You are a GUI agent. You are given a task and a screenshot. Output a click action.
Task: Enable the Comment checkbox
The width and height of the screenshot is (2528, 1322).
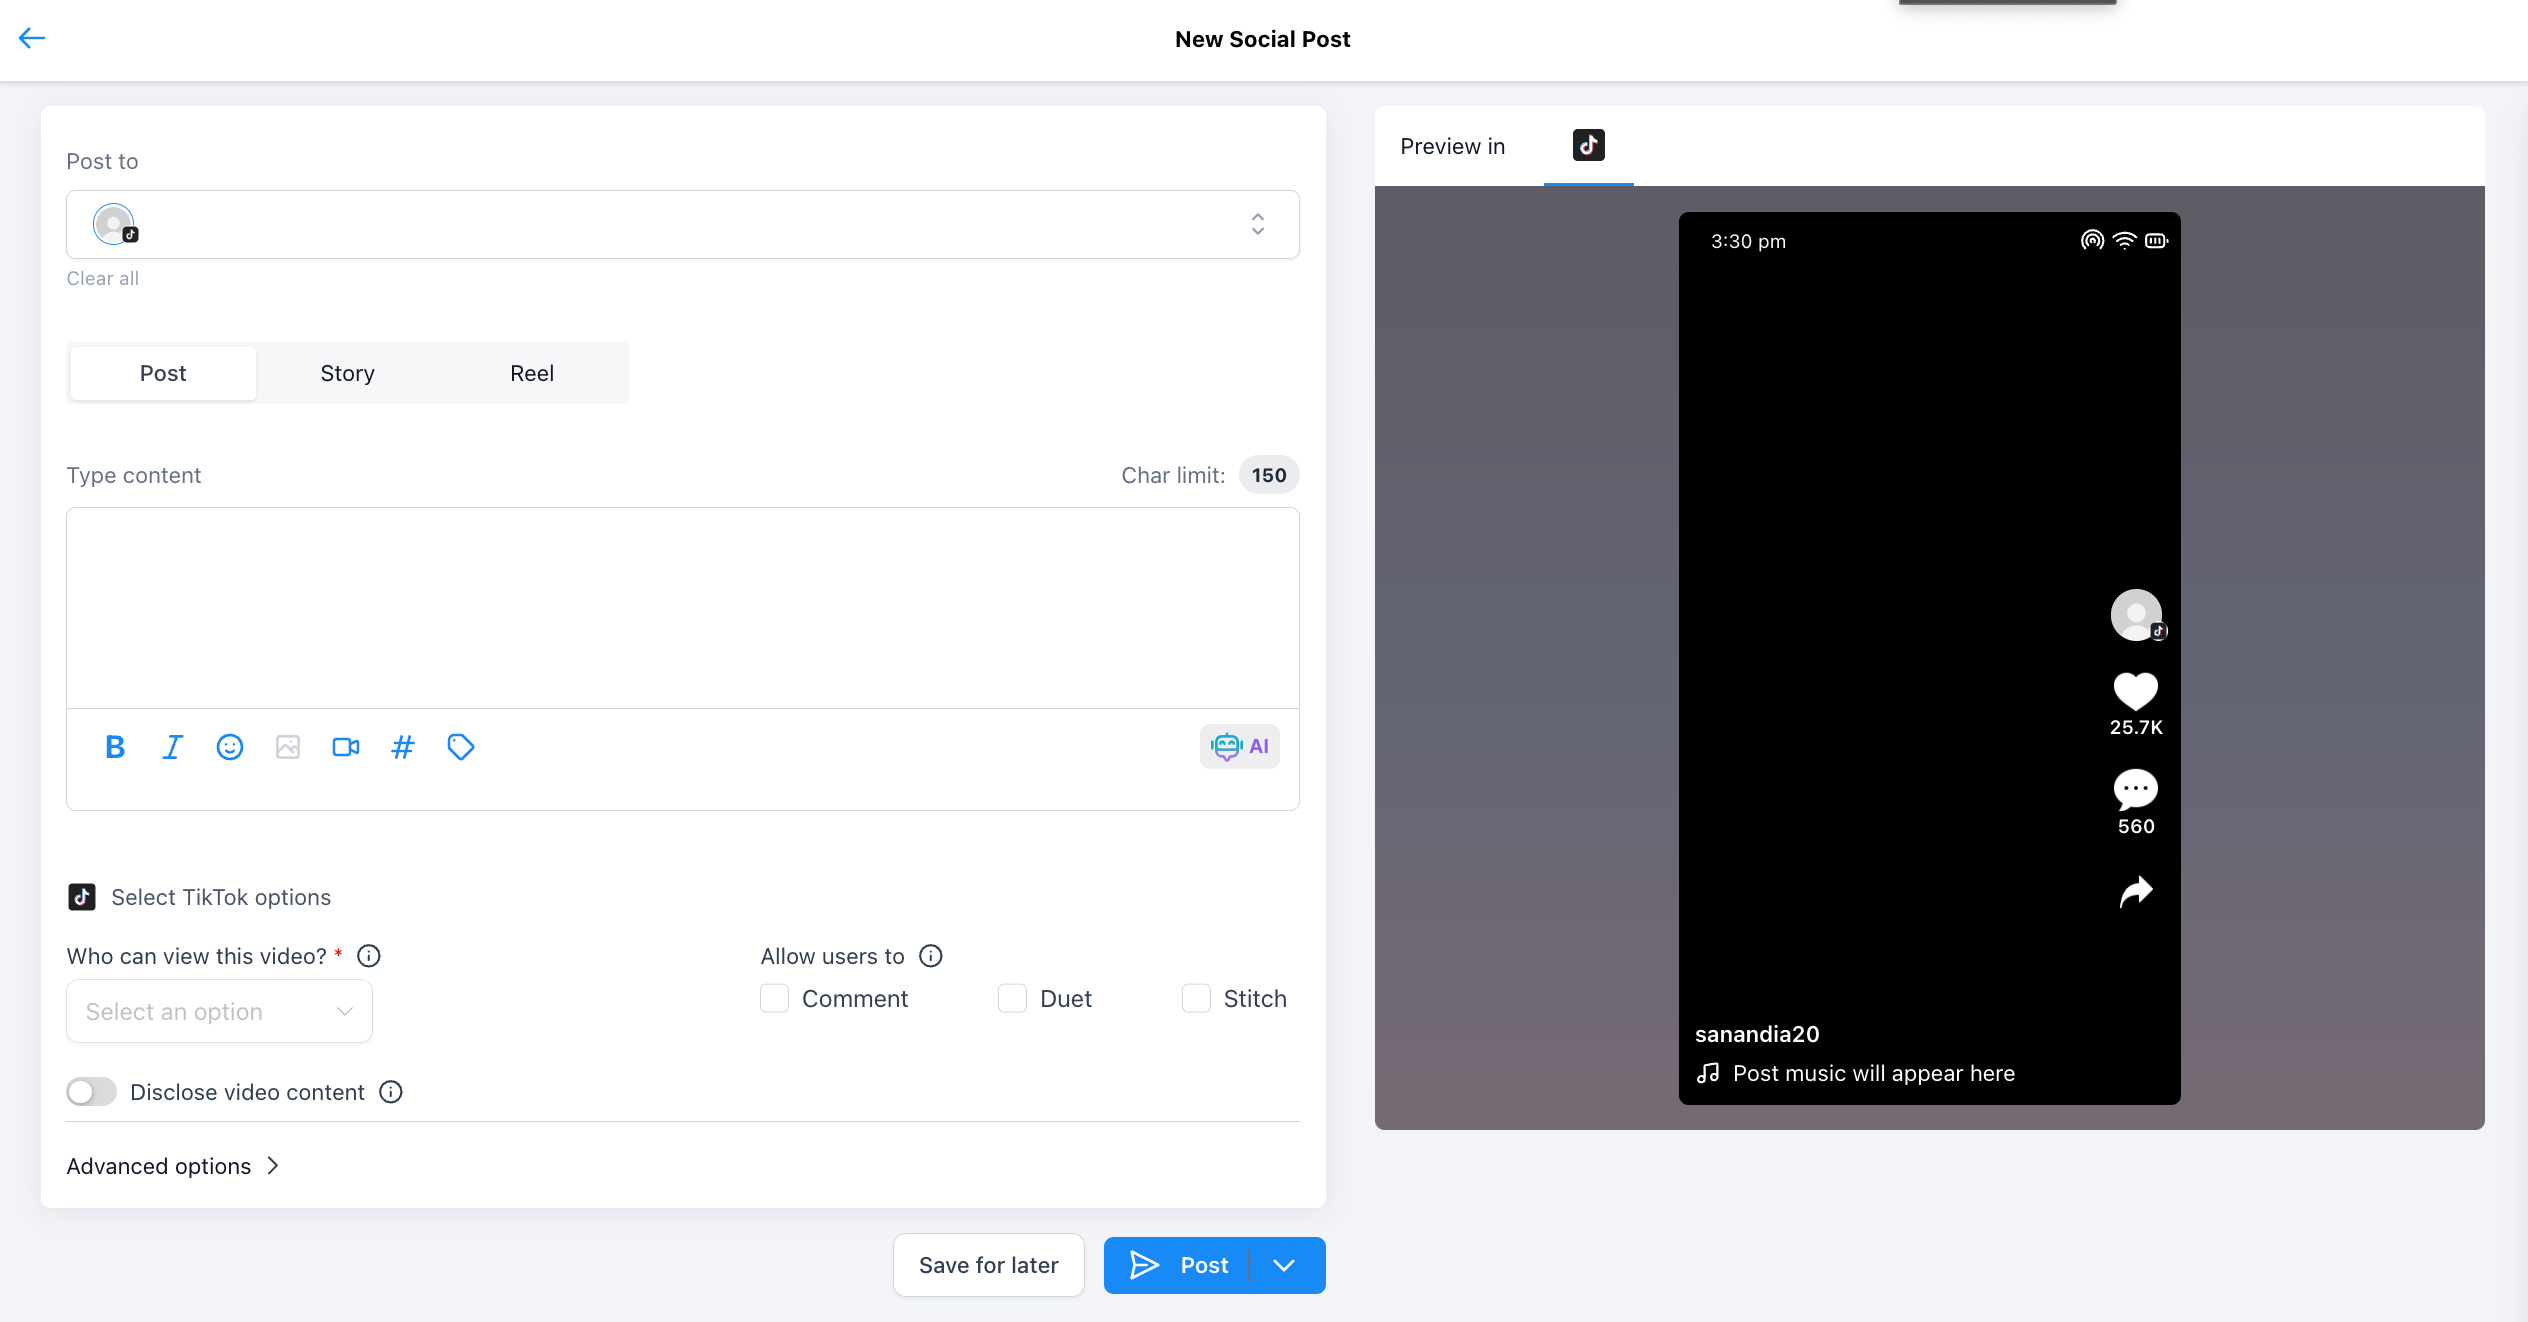775,998
